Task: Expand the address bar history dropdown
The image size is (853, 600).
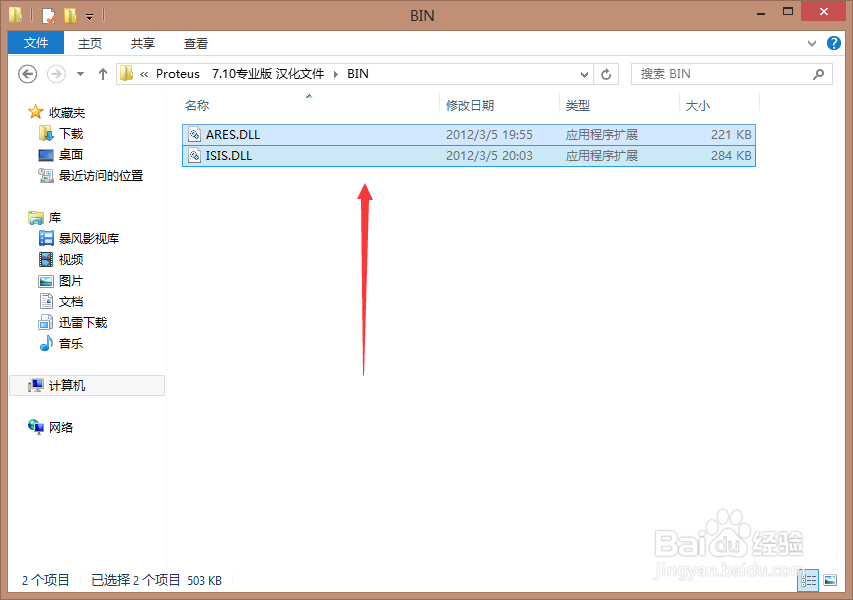Action: (x=584, y=74)
